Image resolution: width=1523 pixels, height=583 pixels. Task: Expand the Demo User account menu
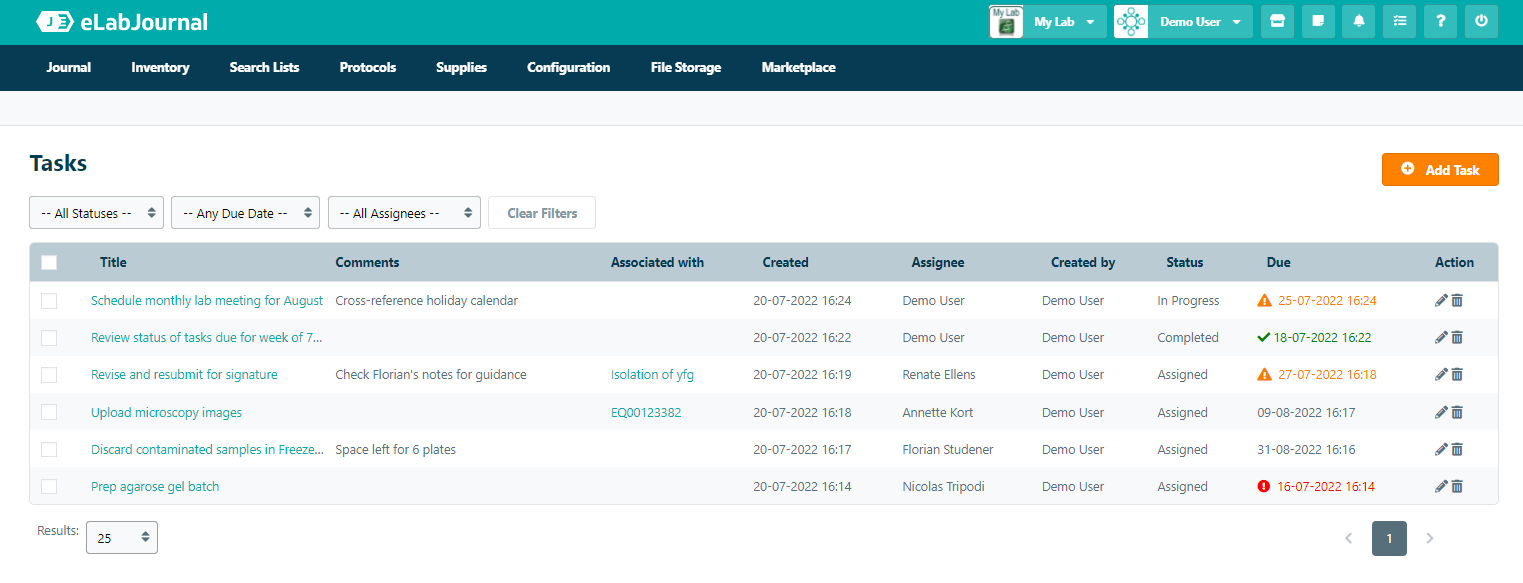point(1184,22)
